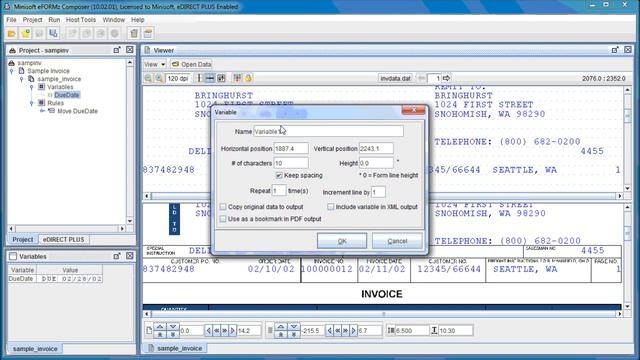Open the Run menu
640x360 pixels.
(54, 20)
